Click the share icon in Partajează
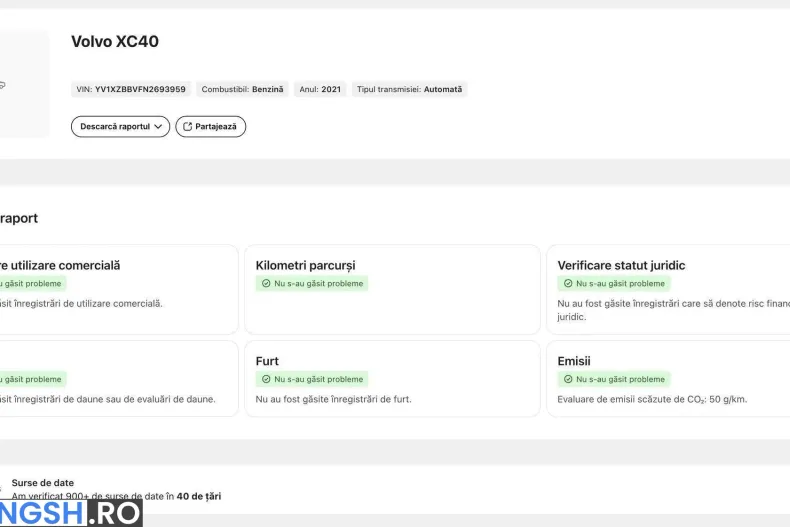This screenshot has width=790, height=527. click(x=187, y=126)
